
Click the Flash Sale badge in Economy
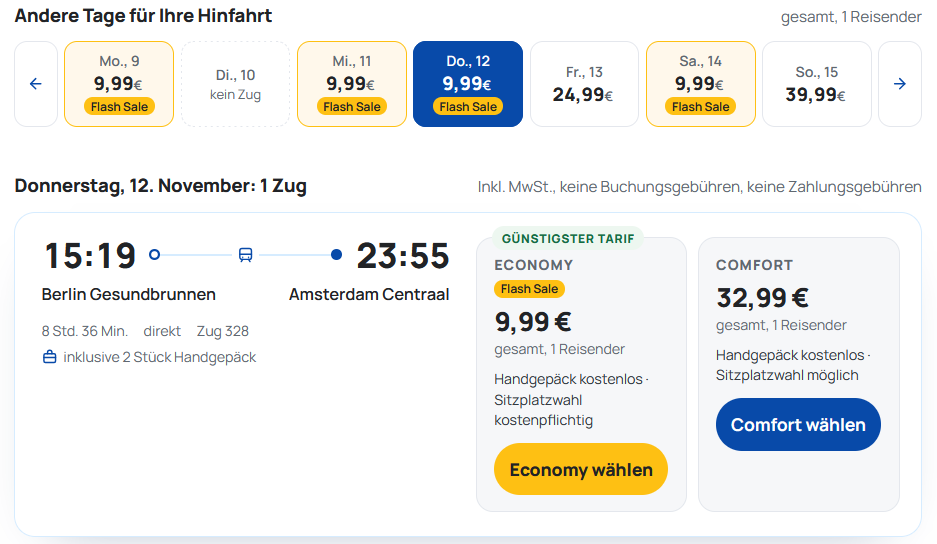[529, 289]
